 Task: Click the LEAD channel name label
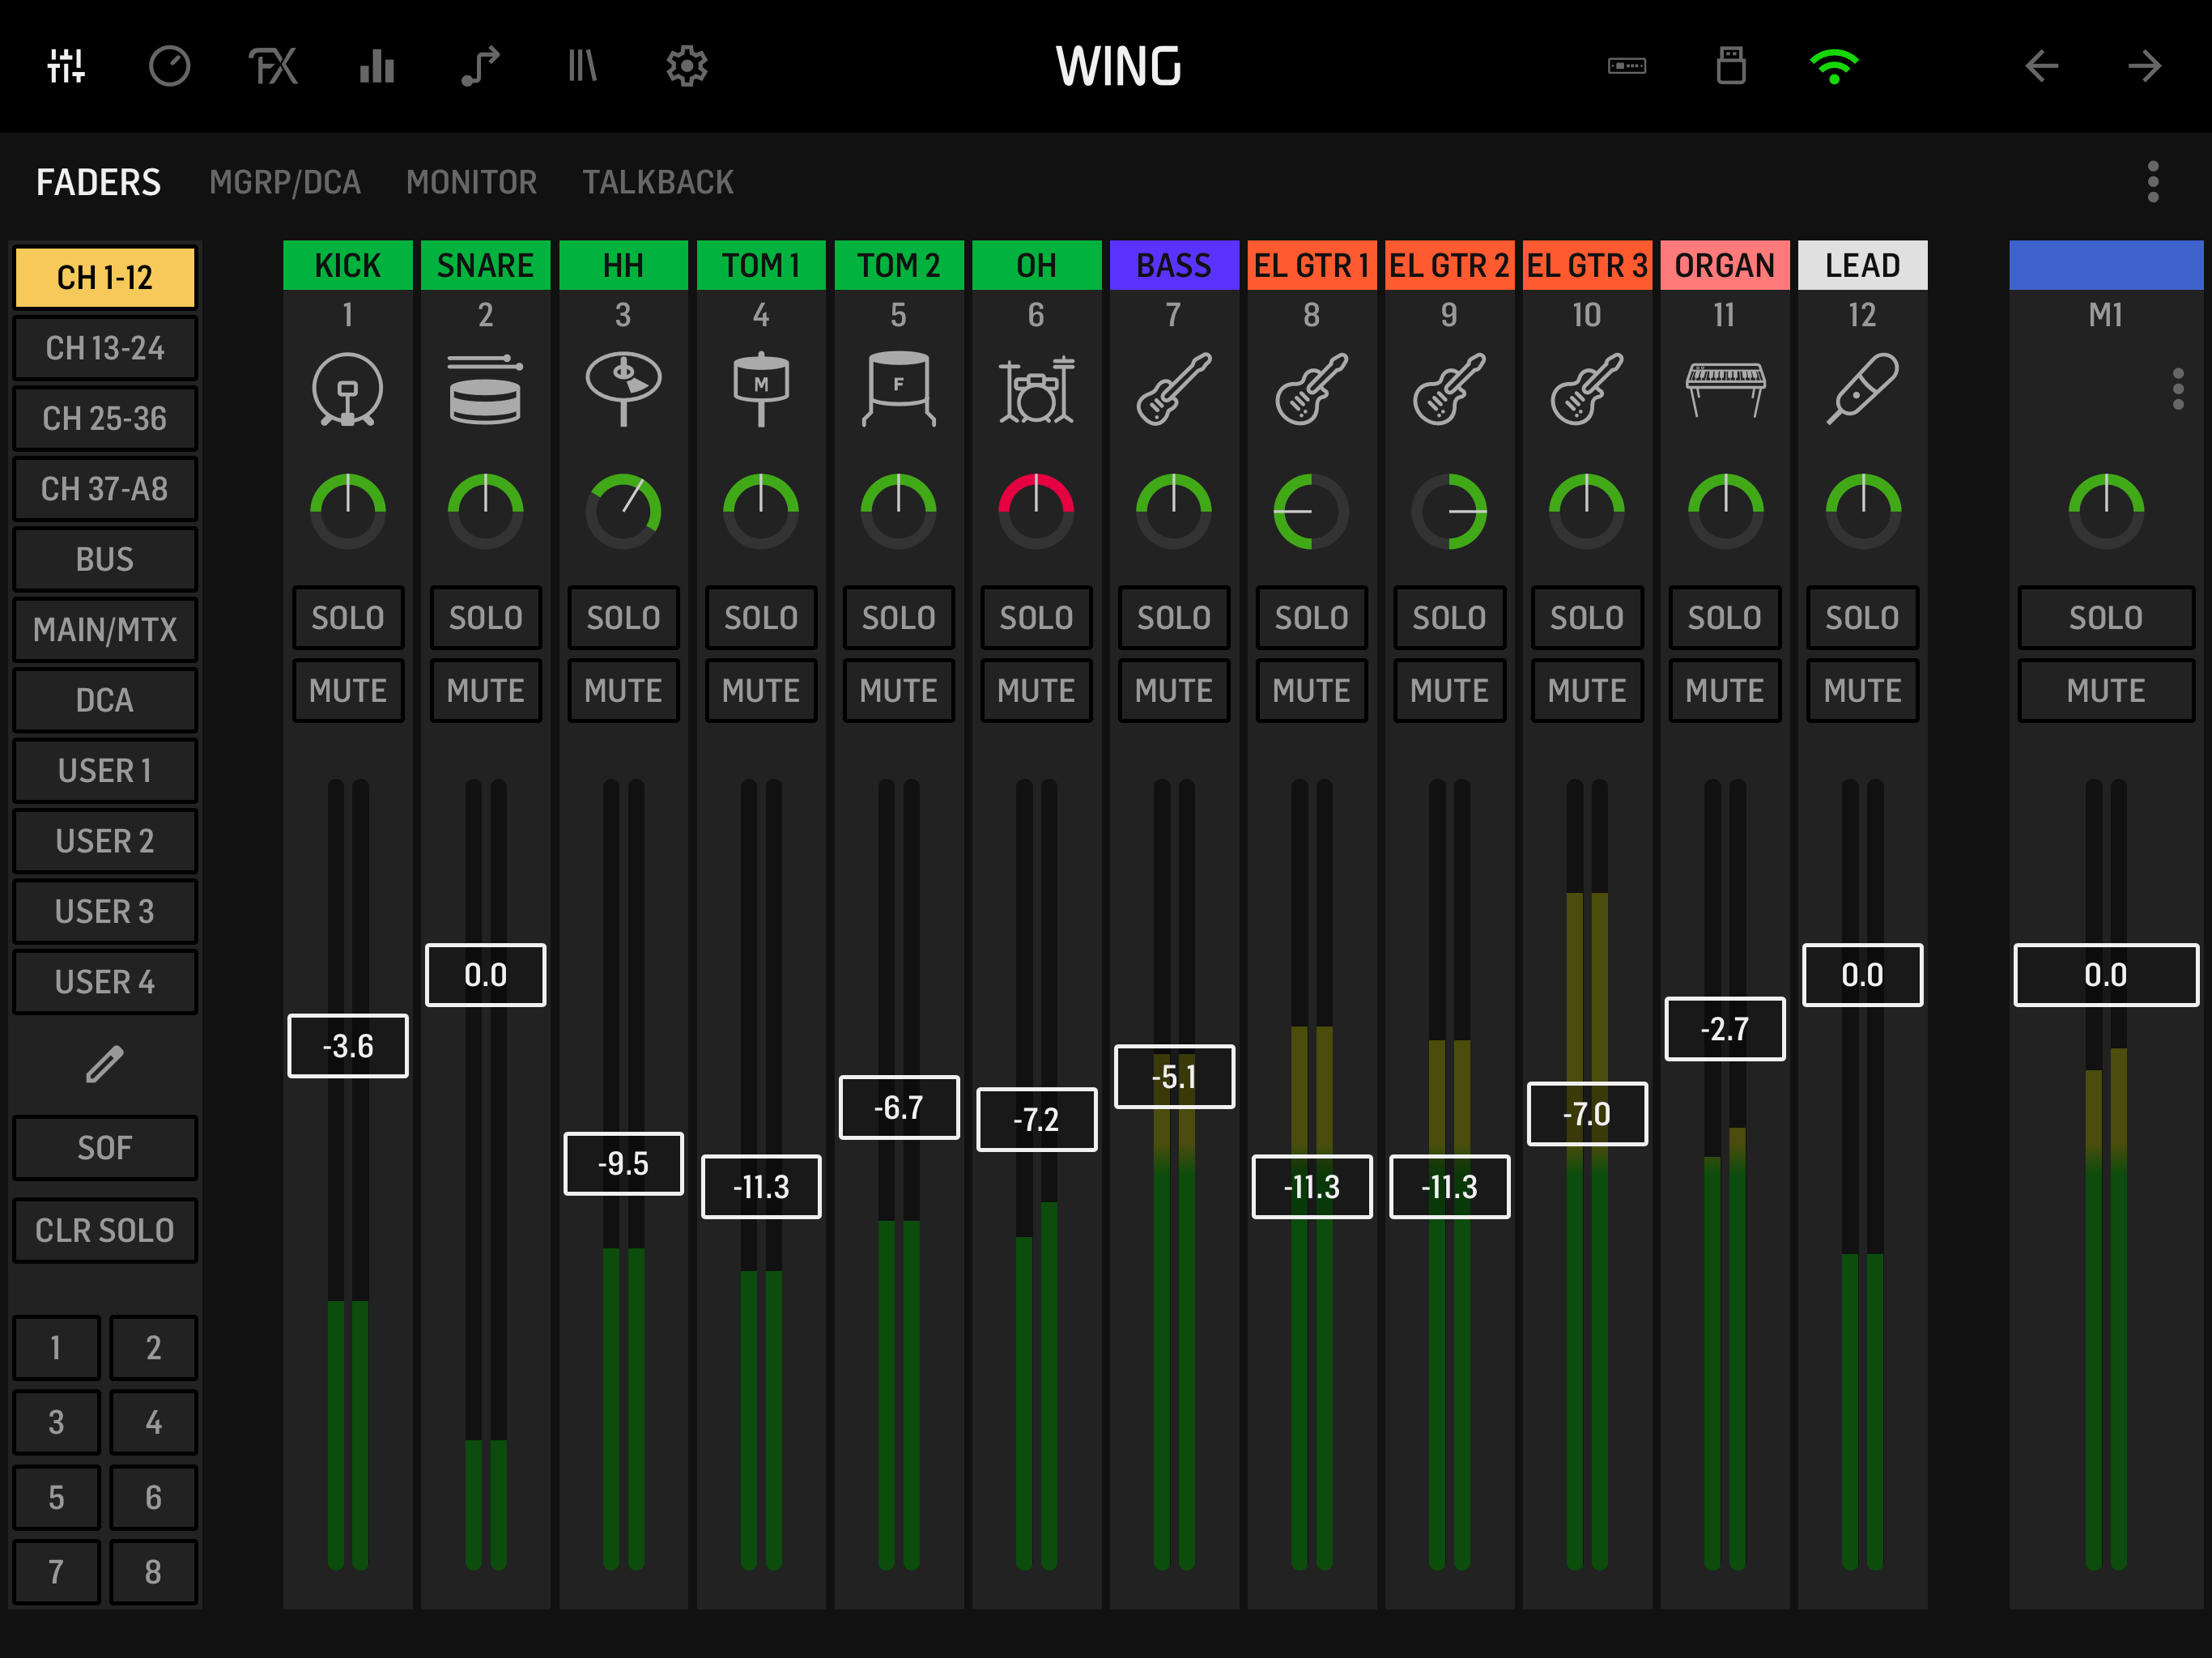[x=1862, y=265]
